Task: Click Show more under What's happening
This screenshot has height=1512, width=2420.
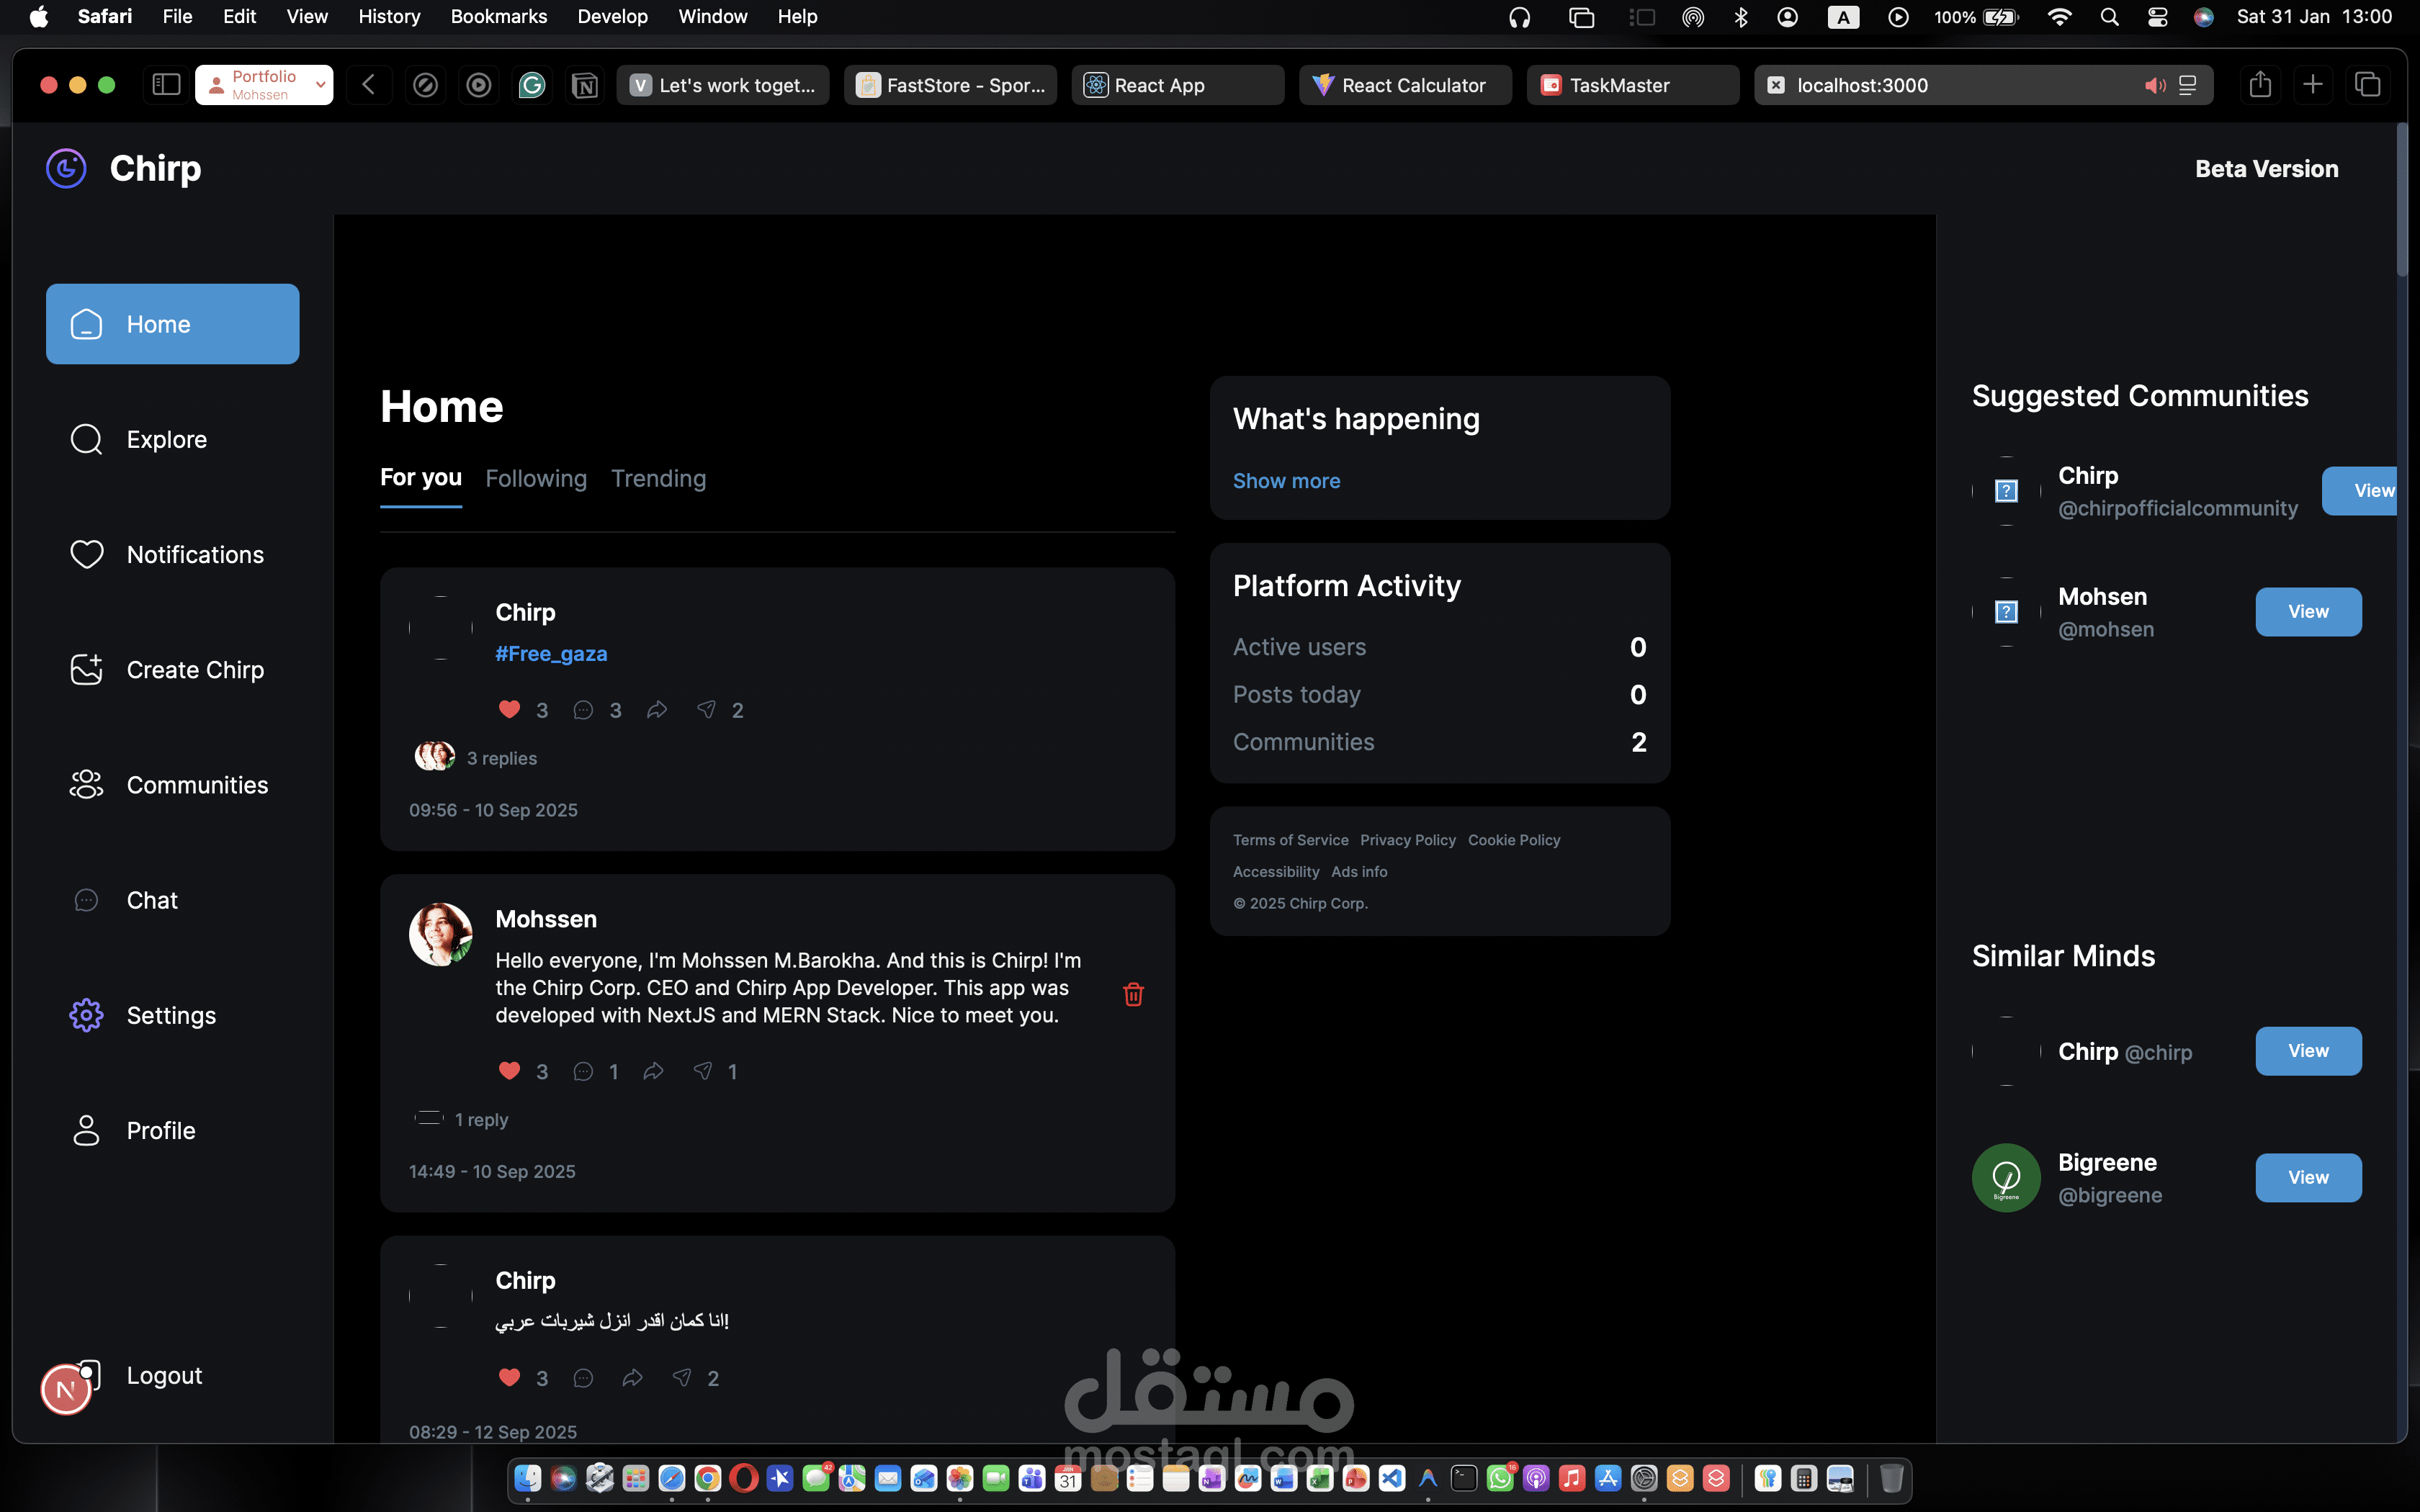Action: pos(1286,481)
